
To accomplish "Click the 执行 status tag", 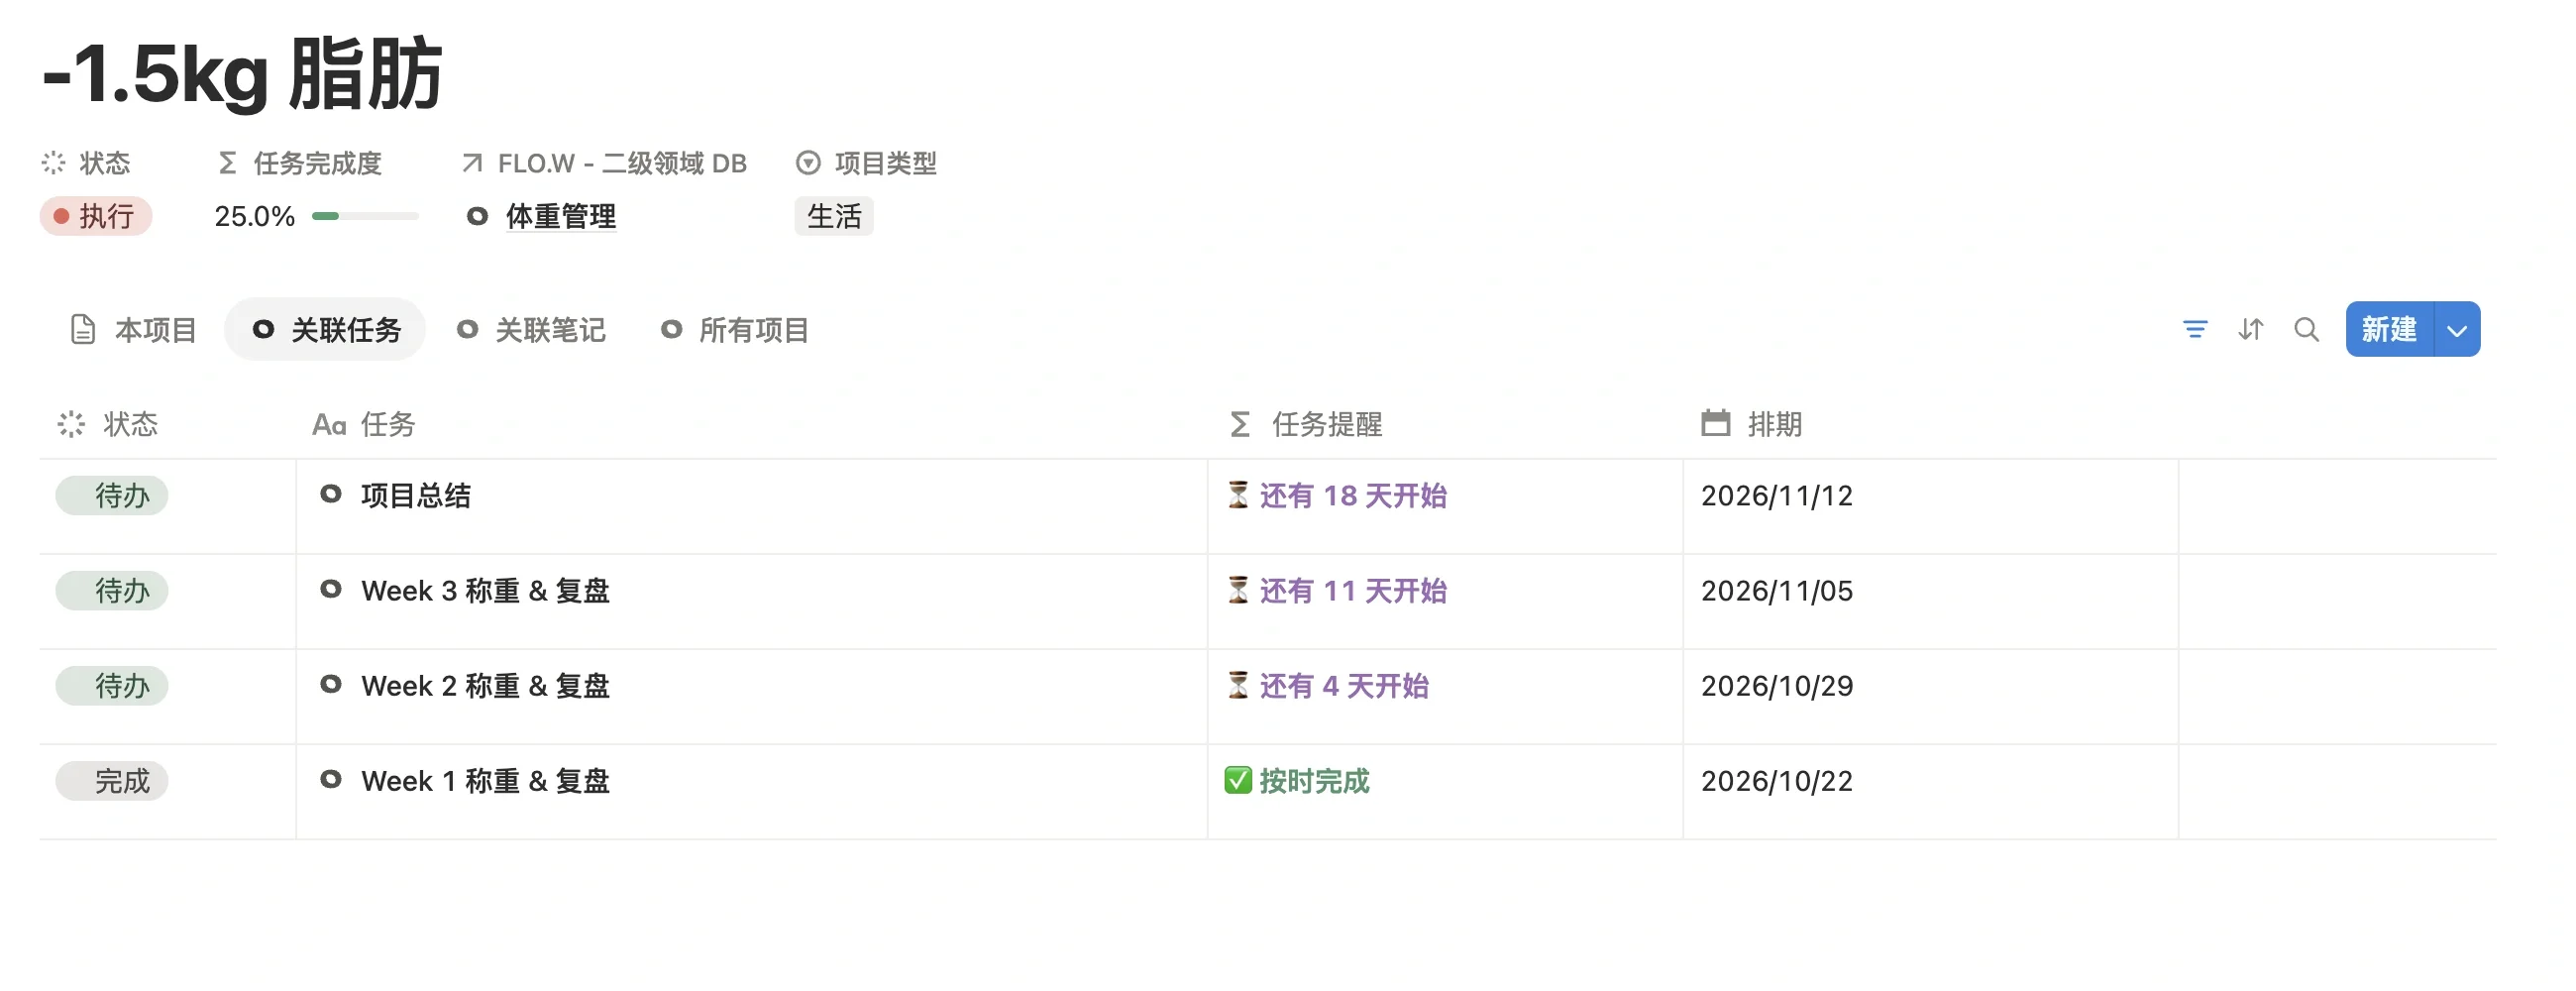I will pyautogui.click(x=95, y=216).
